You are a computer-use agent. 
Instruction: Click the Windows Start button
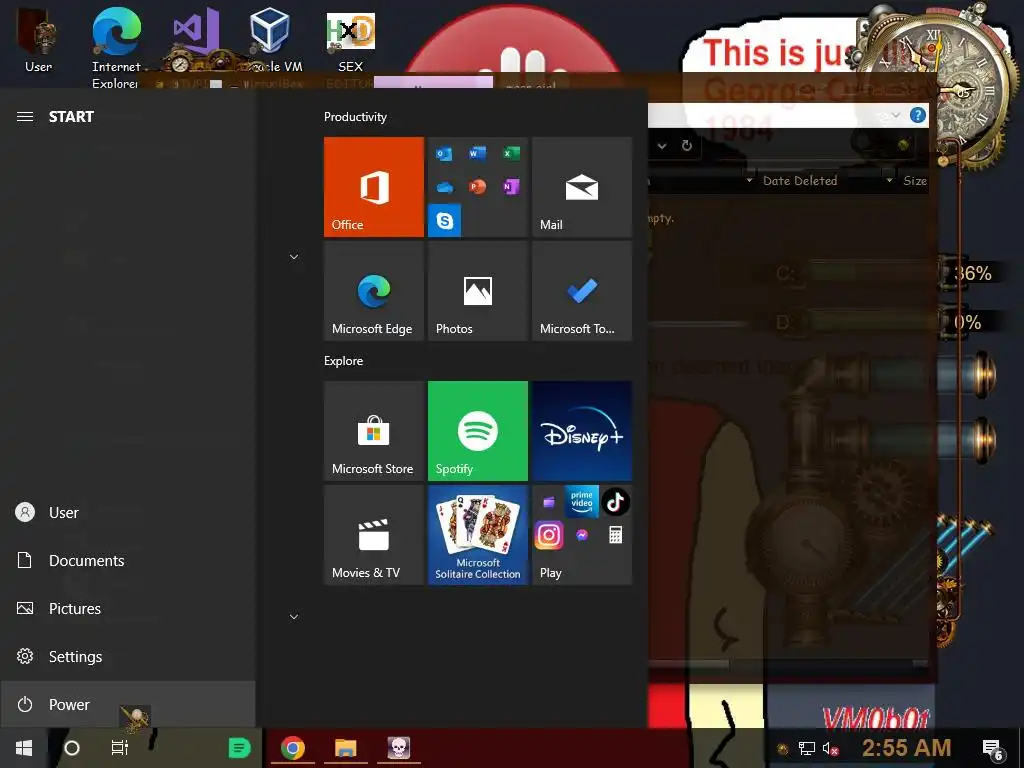[x=24, y=748]
